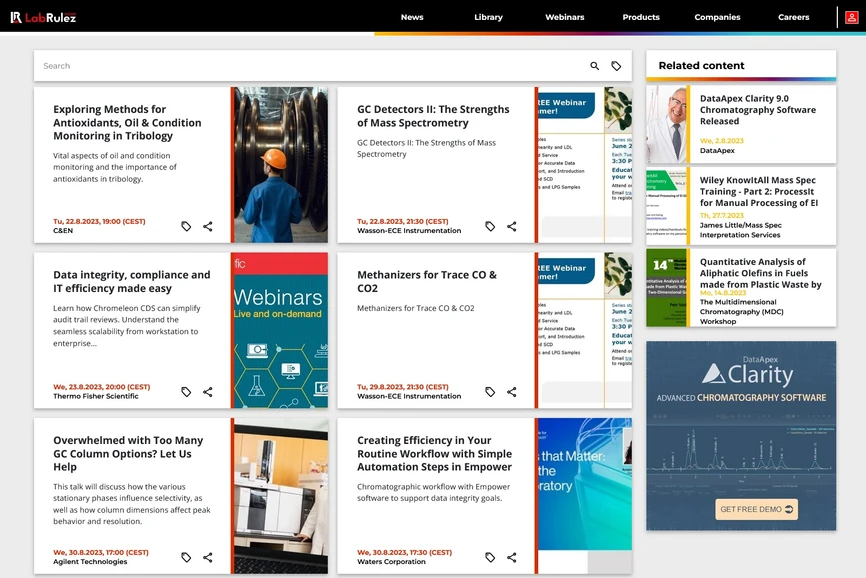Open Creating Efficiency in Your Routine Workflow title
The width and height of the screenshot is (866, 578).
(434, 453)
